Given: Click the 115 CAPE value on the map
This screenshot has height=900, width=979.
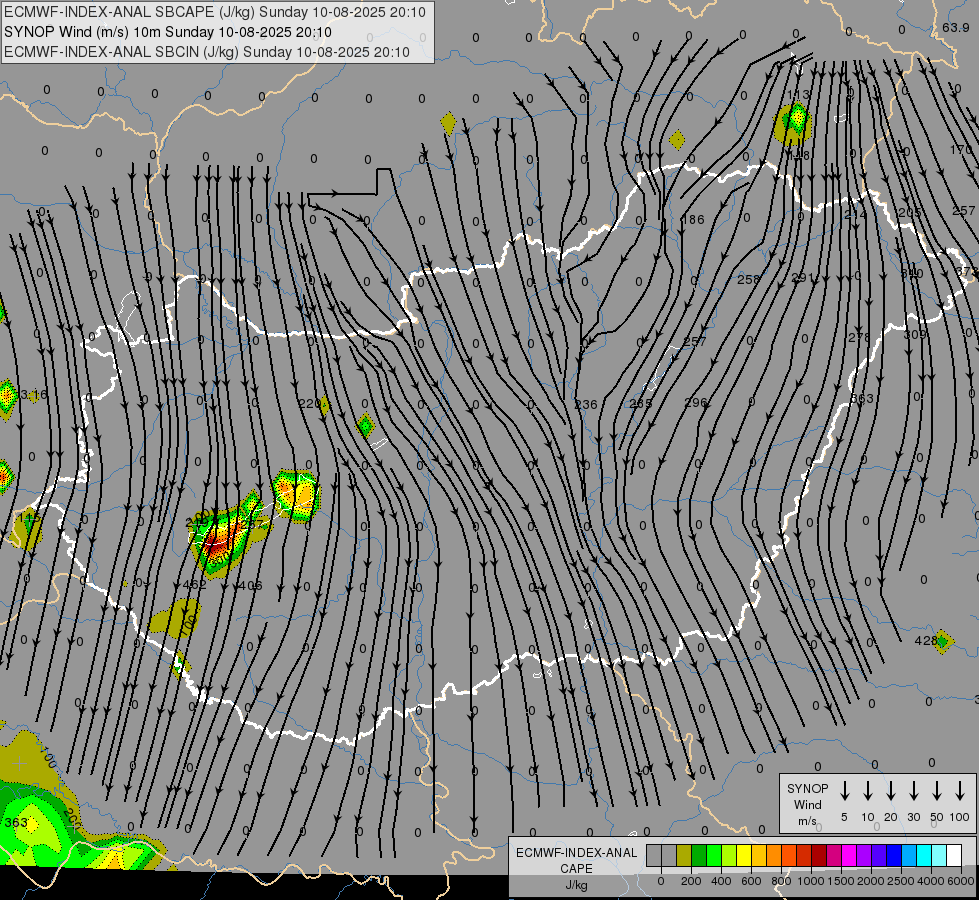Looking at the screenshot, I should point(29,518).
